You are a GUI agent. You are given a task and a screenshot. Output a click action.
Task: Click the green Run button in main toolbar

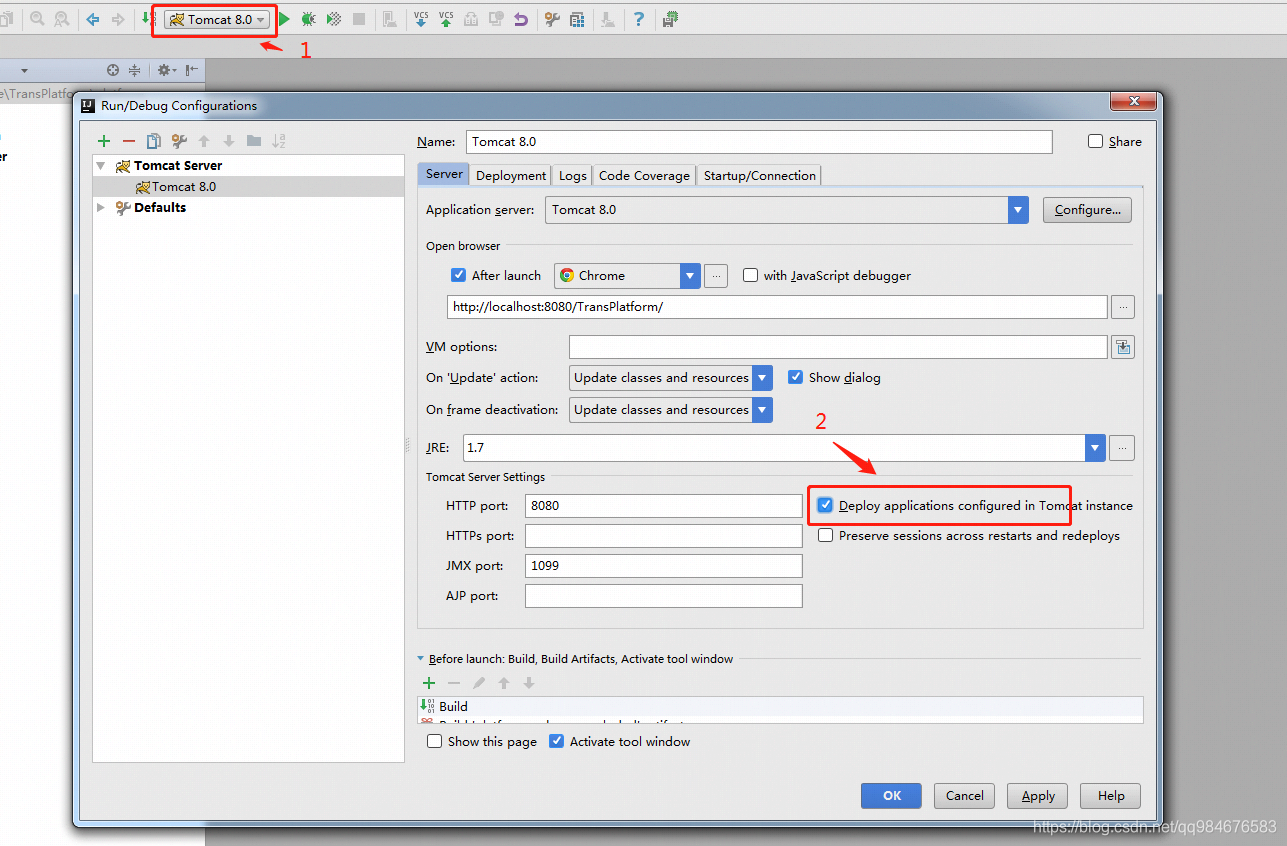(285, 19)
